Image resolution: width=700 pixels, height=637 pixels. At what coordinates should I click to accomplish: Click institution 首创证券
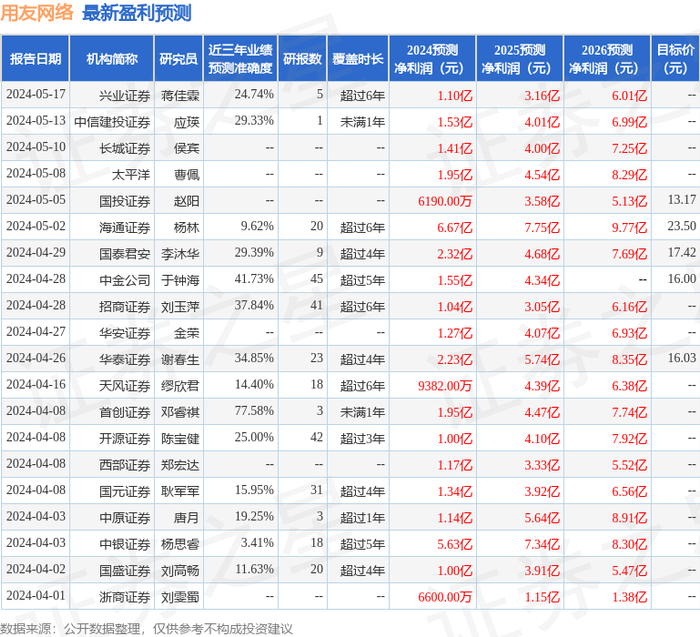tap(125, 412)
